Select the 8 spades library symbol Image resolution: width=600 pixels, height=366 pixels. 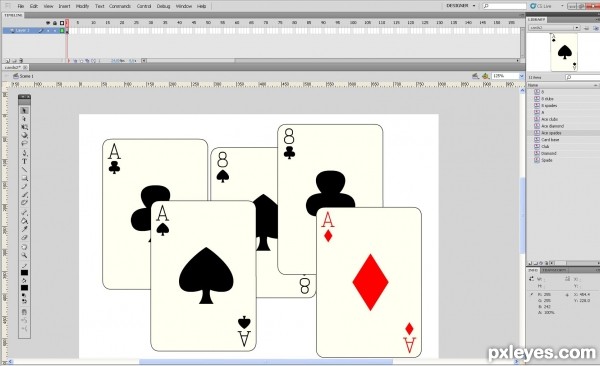549,105
